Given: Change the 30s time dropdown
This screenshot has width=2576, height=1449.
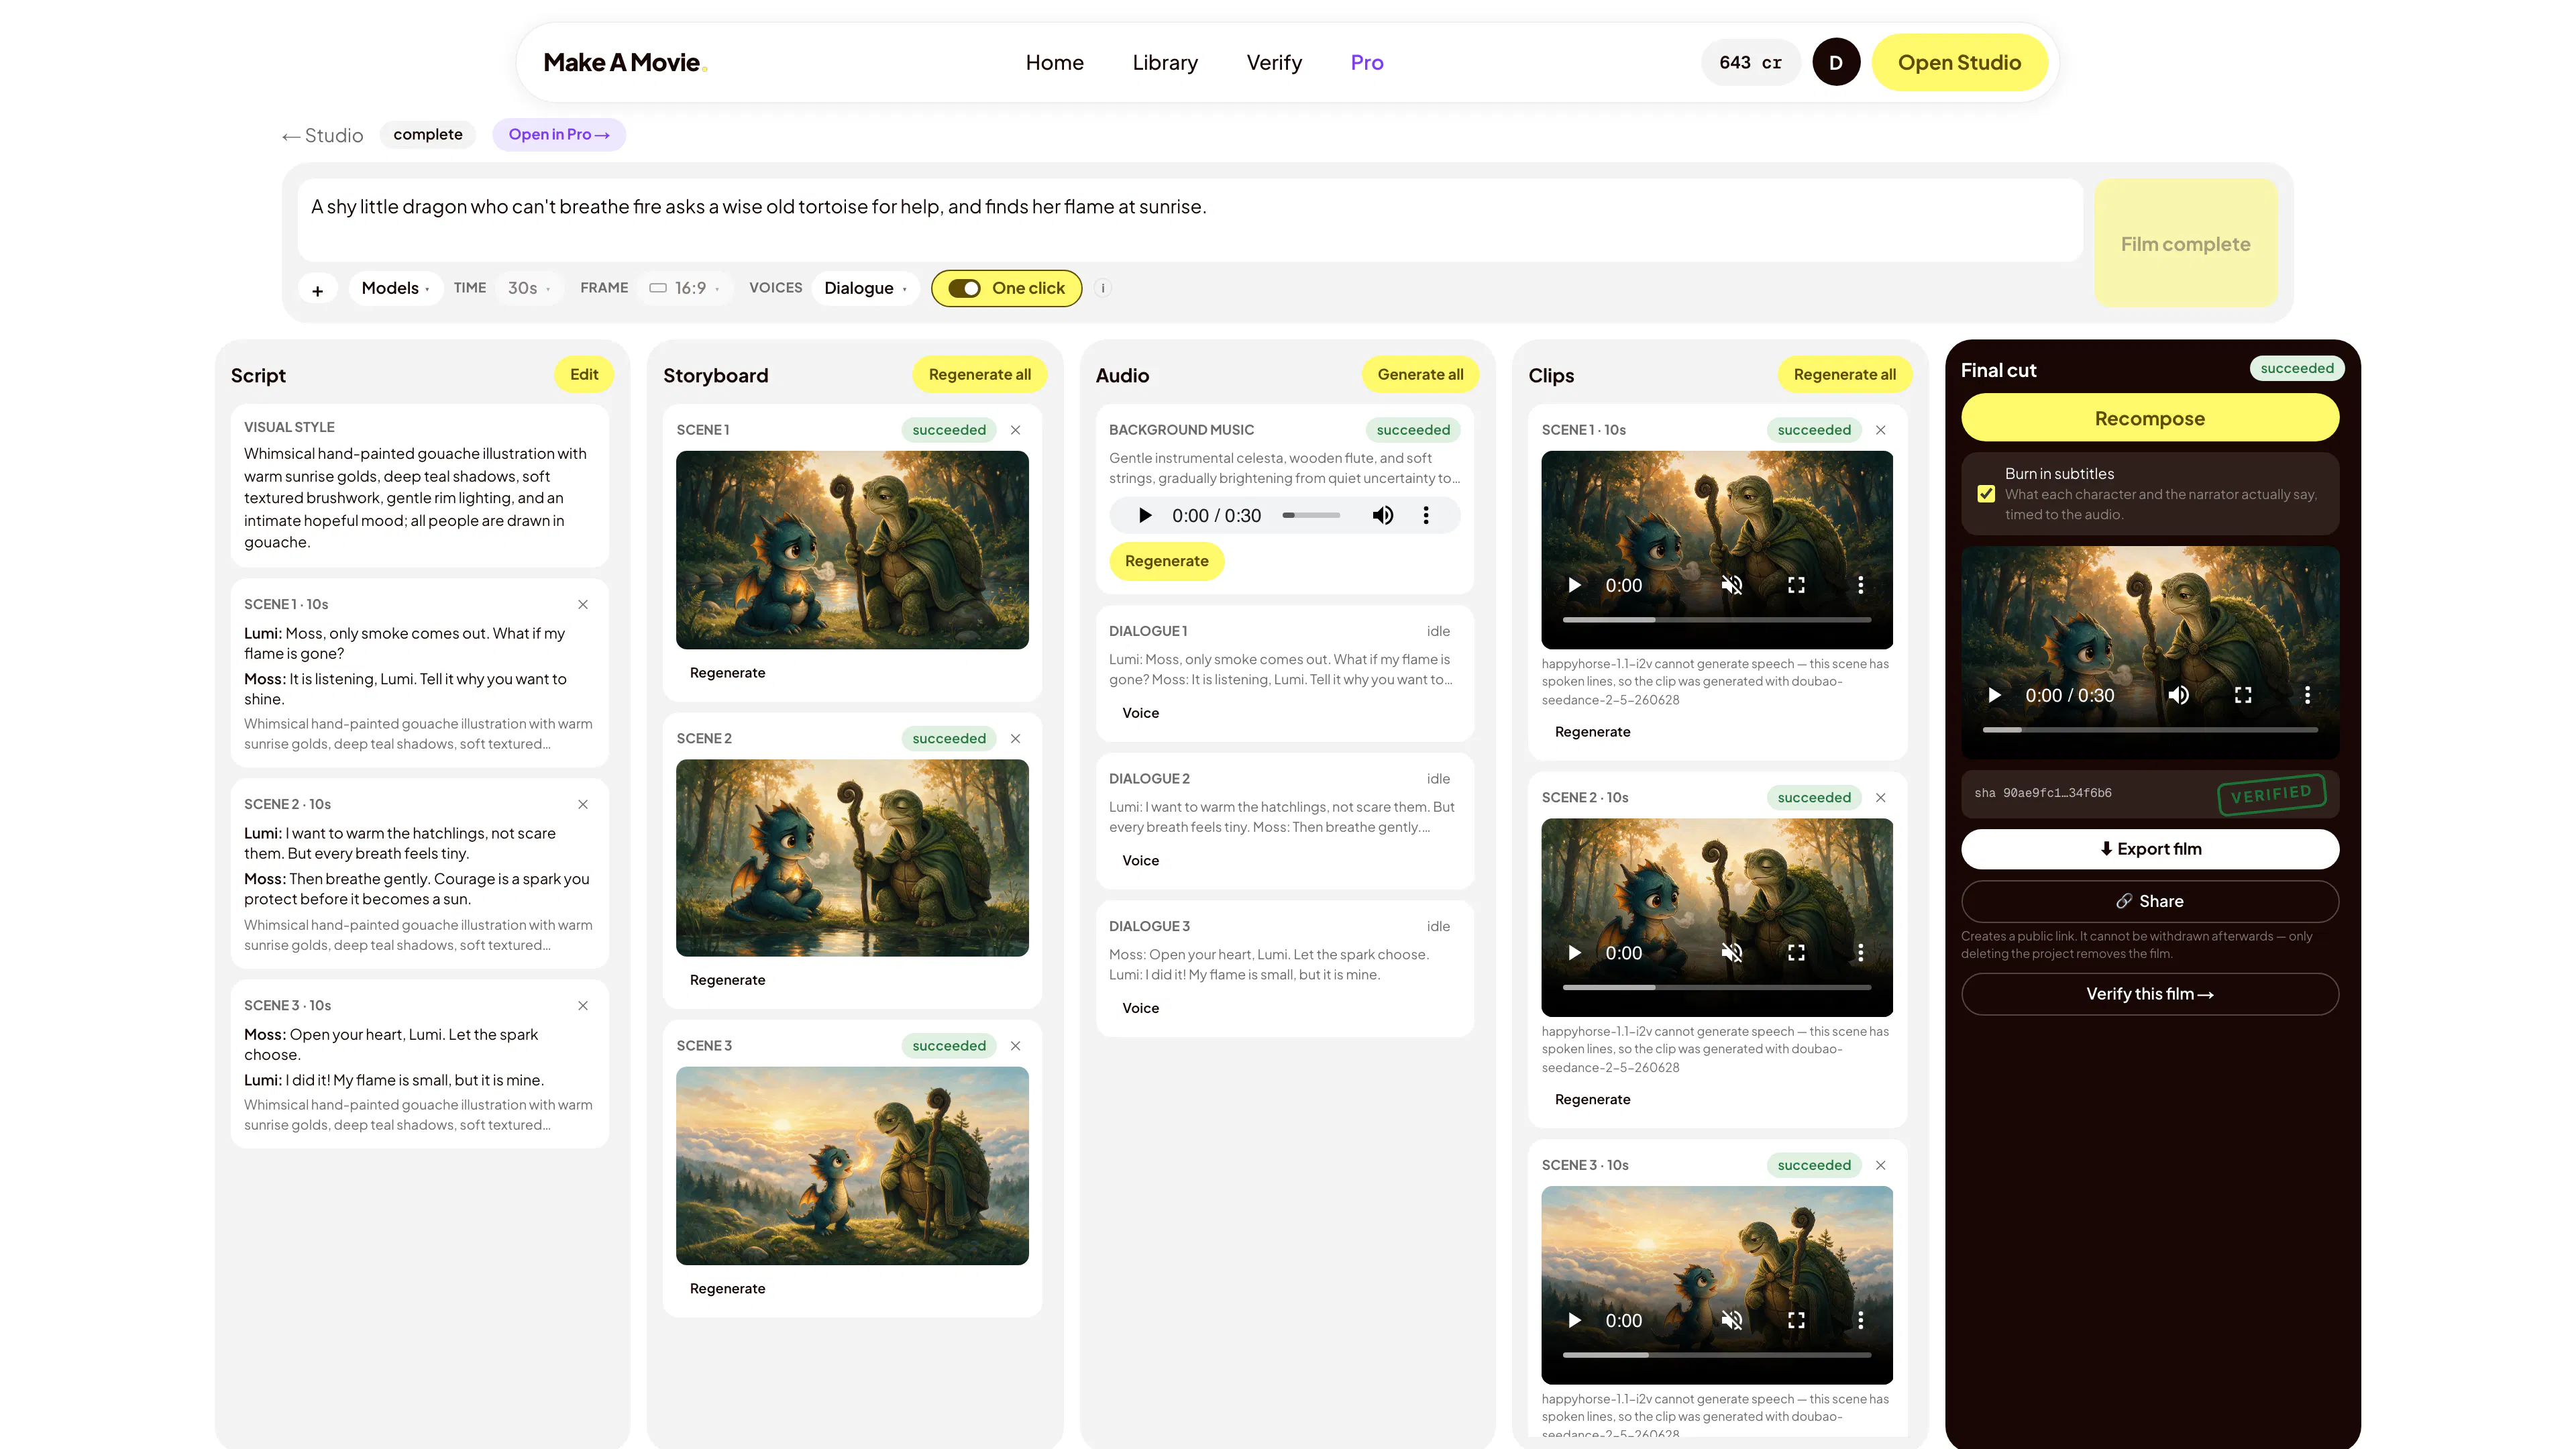Looking at the screenshot, I should 529,289.
